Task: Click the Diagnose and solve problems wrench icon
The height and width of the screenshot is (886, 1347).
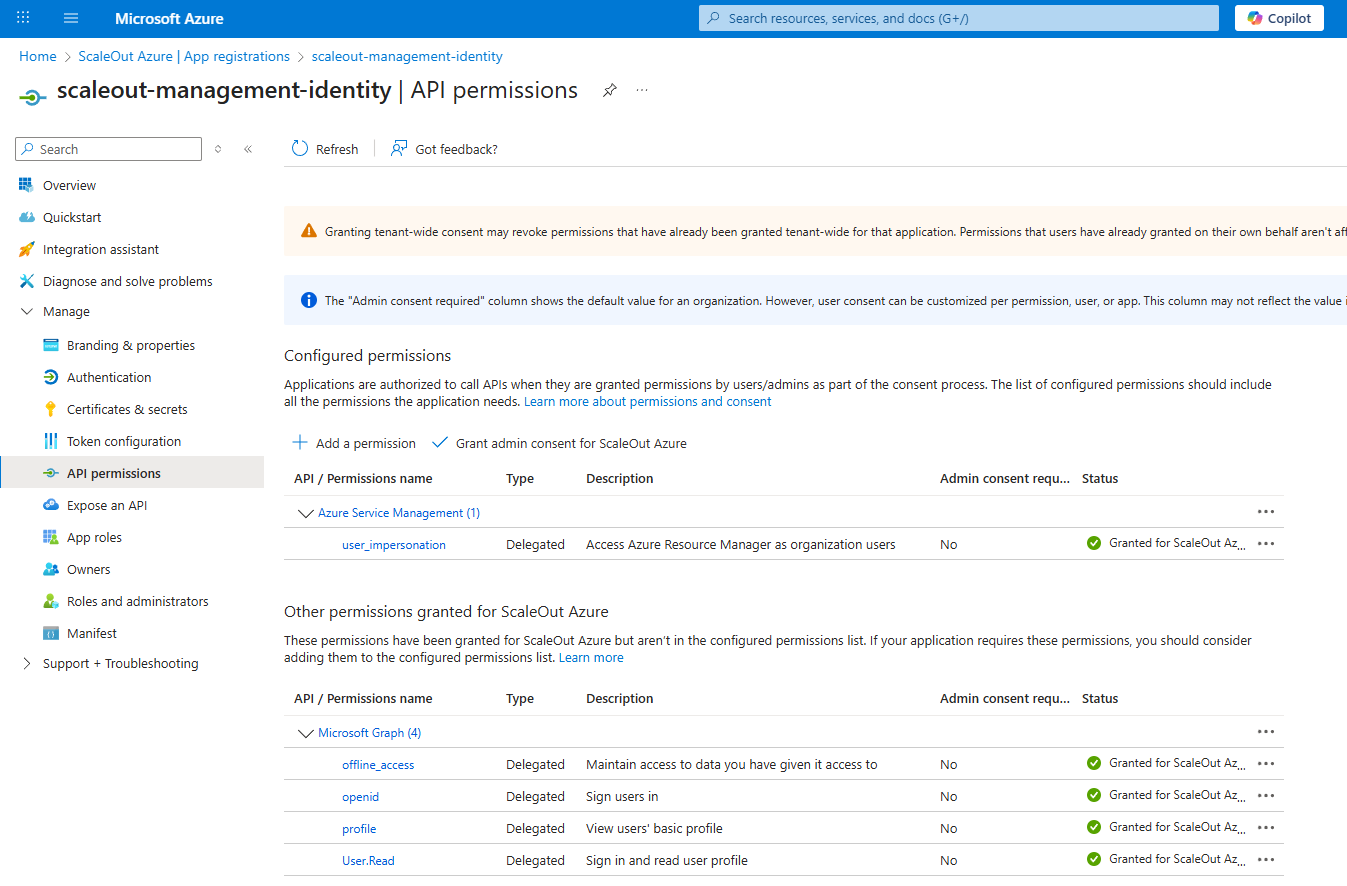Action: [26, 281]
